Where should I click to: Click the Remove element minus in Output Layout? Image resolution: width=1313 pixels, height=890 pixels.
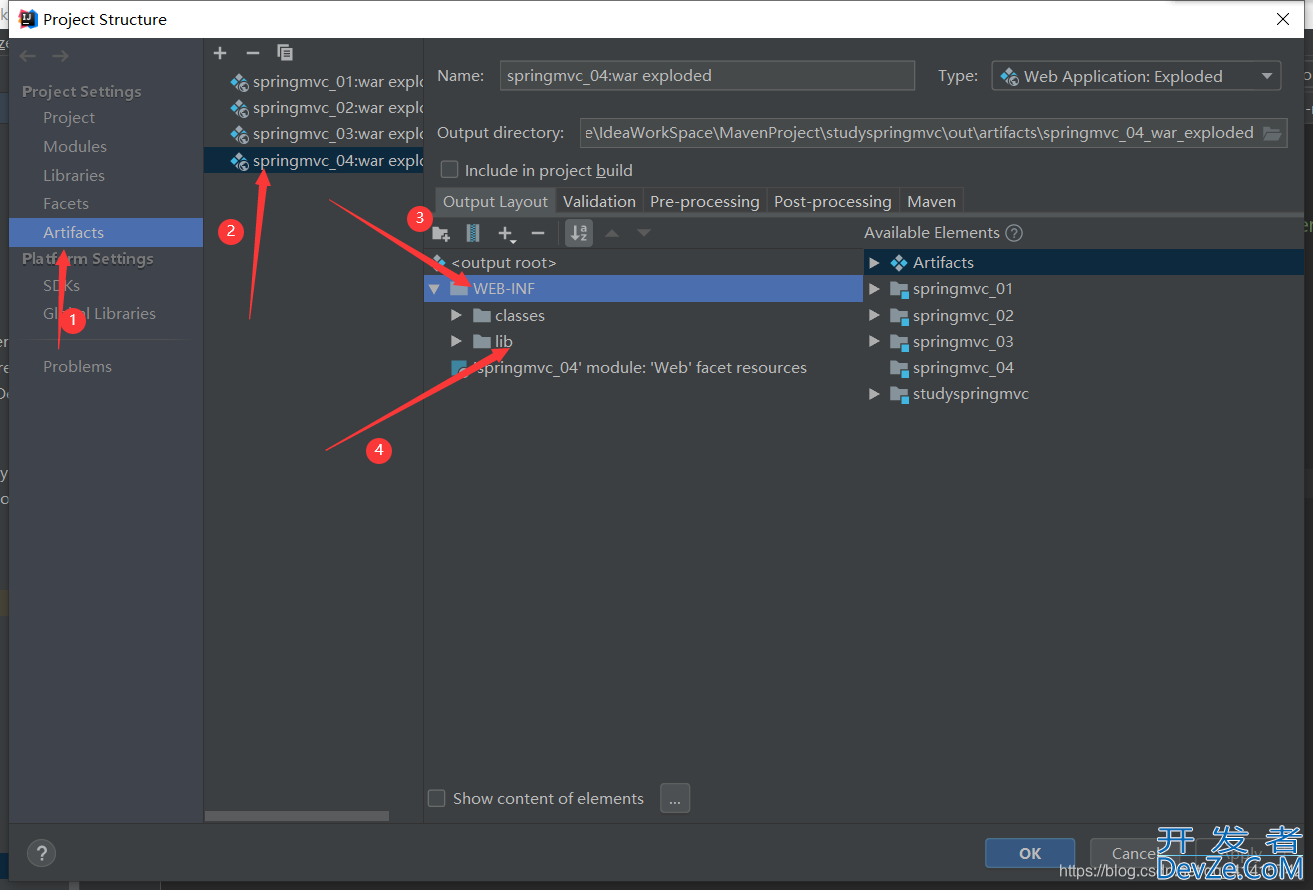(x=538, y=233)
